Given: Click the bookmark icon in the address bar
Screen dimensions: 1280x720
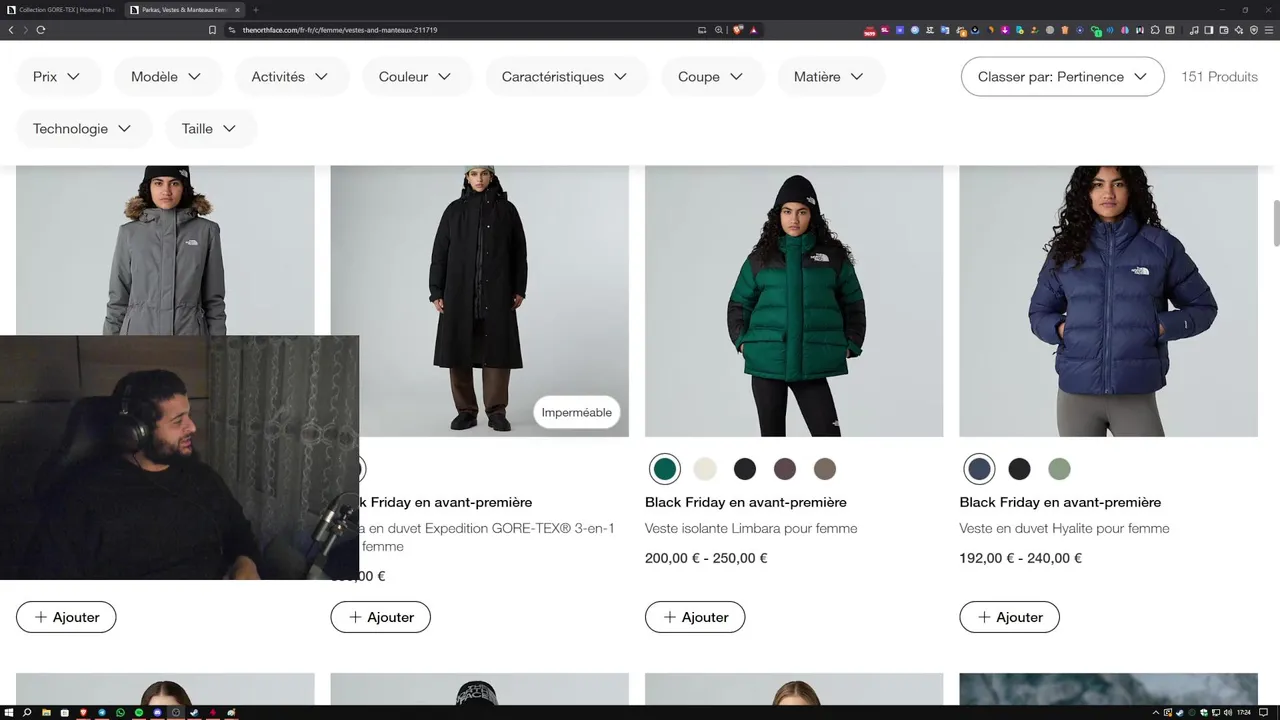Looking at the screenshot, I should (x=212, y=30).
